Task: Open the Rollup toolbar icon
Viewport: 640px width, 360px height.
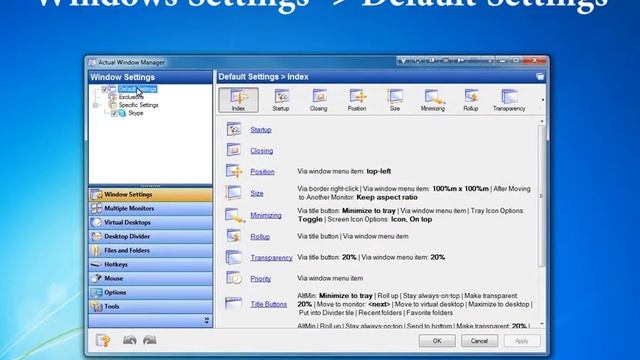Action: 471,100
